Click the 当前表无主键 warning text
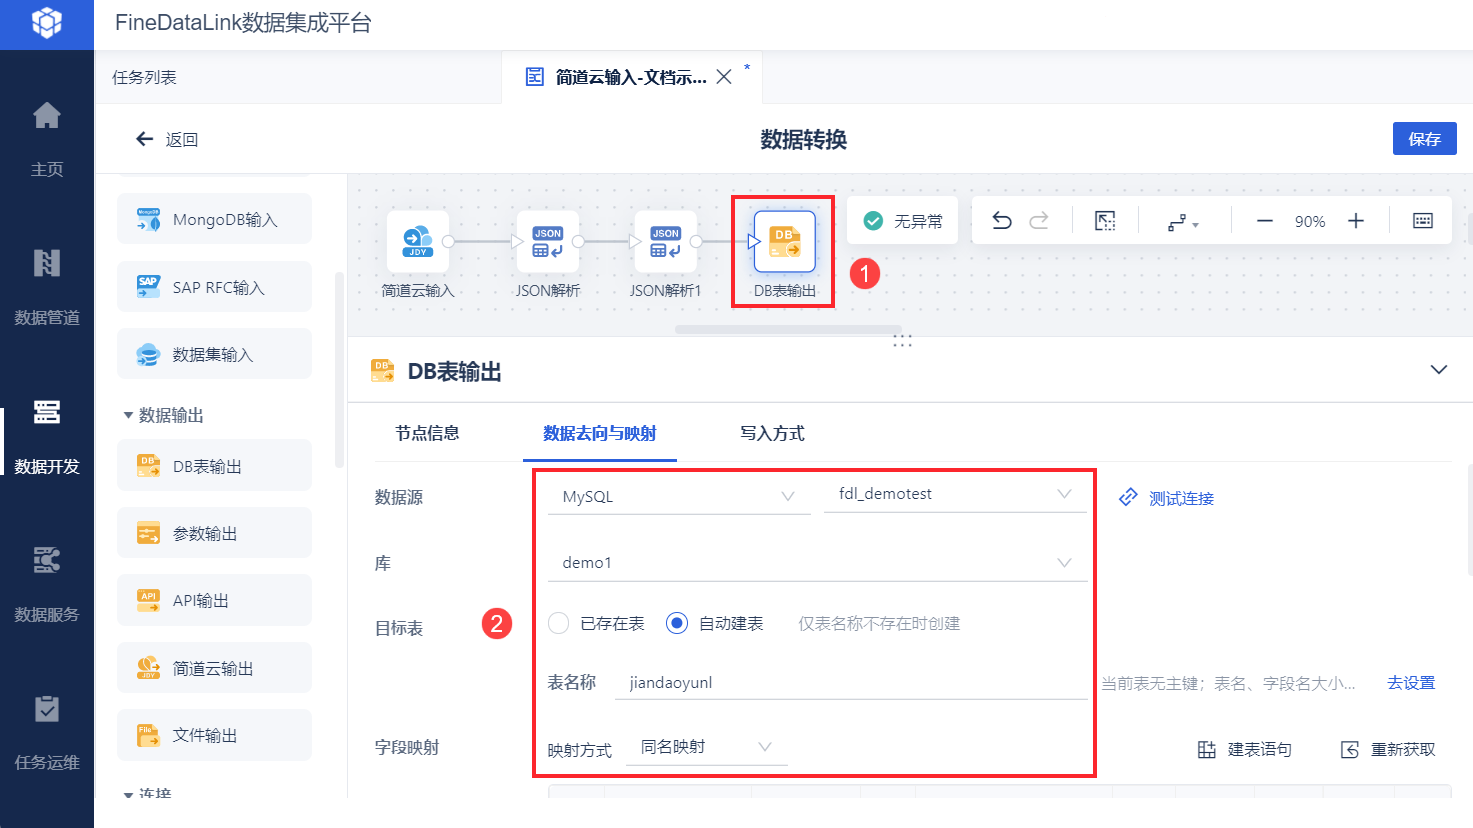Image resolution: width=1473 pixels, height=828 pixels. point(1229,683)
